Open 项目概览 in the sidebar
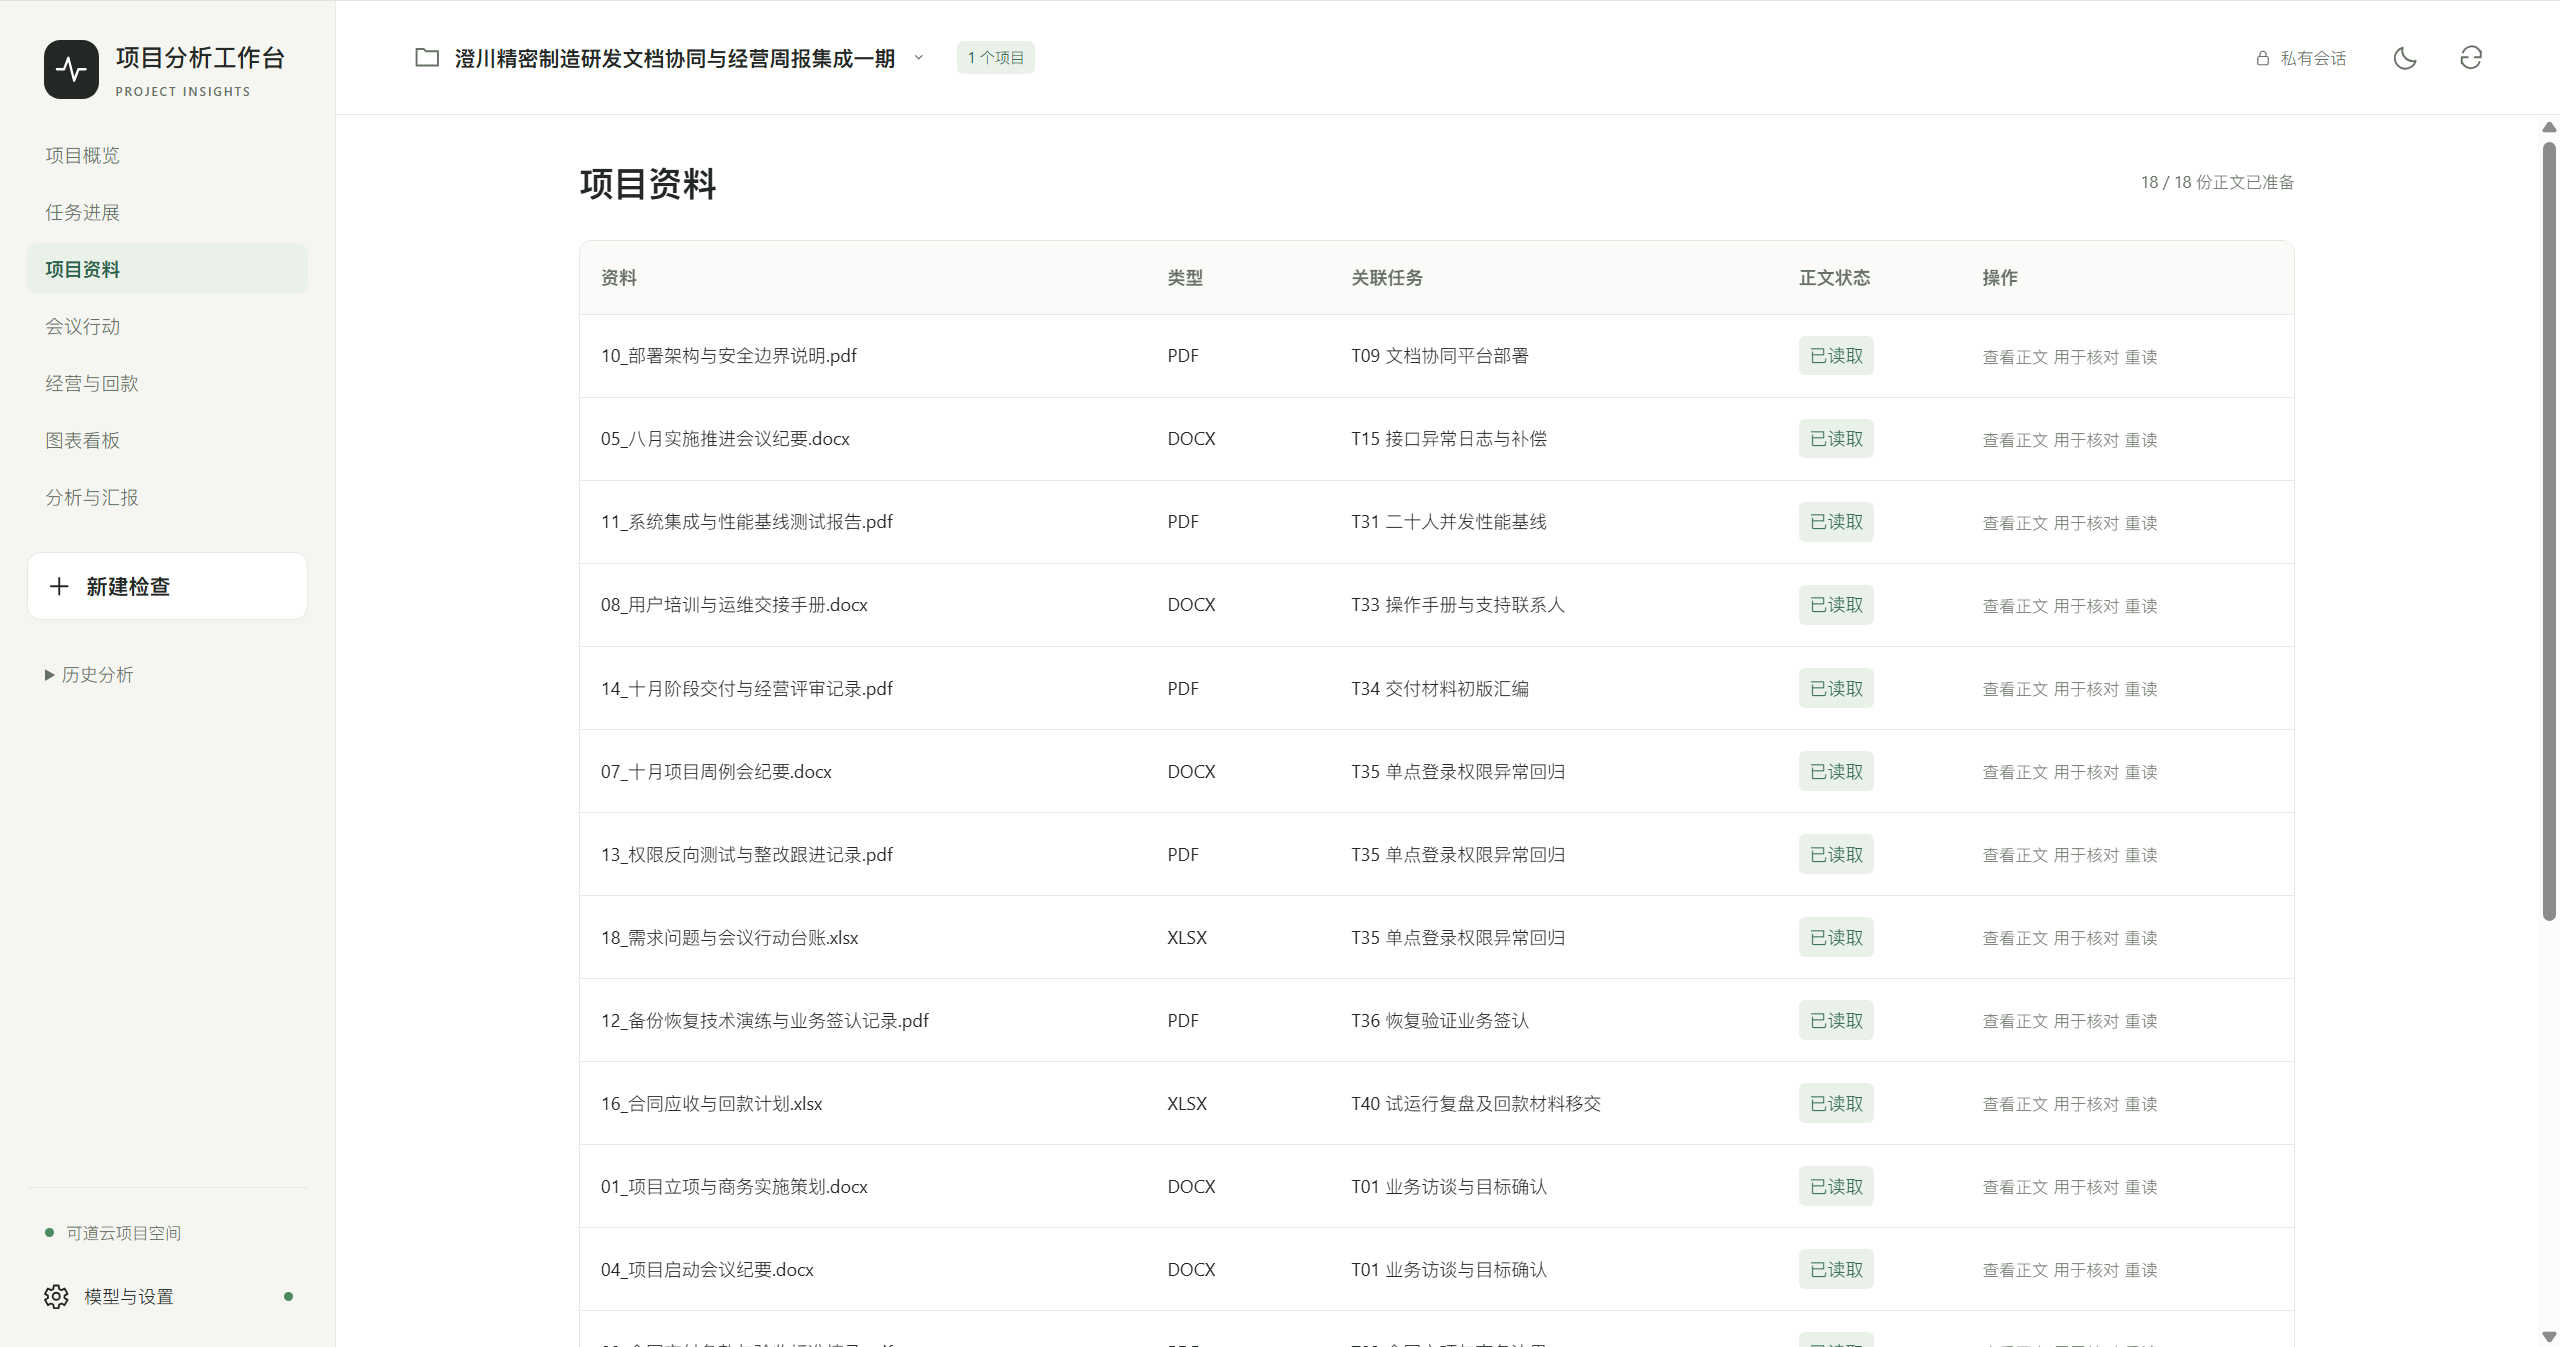The height and width of the screenshot is (1347, 2560). (x=167, y=155)
